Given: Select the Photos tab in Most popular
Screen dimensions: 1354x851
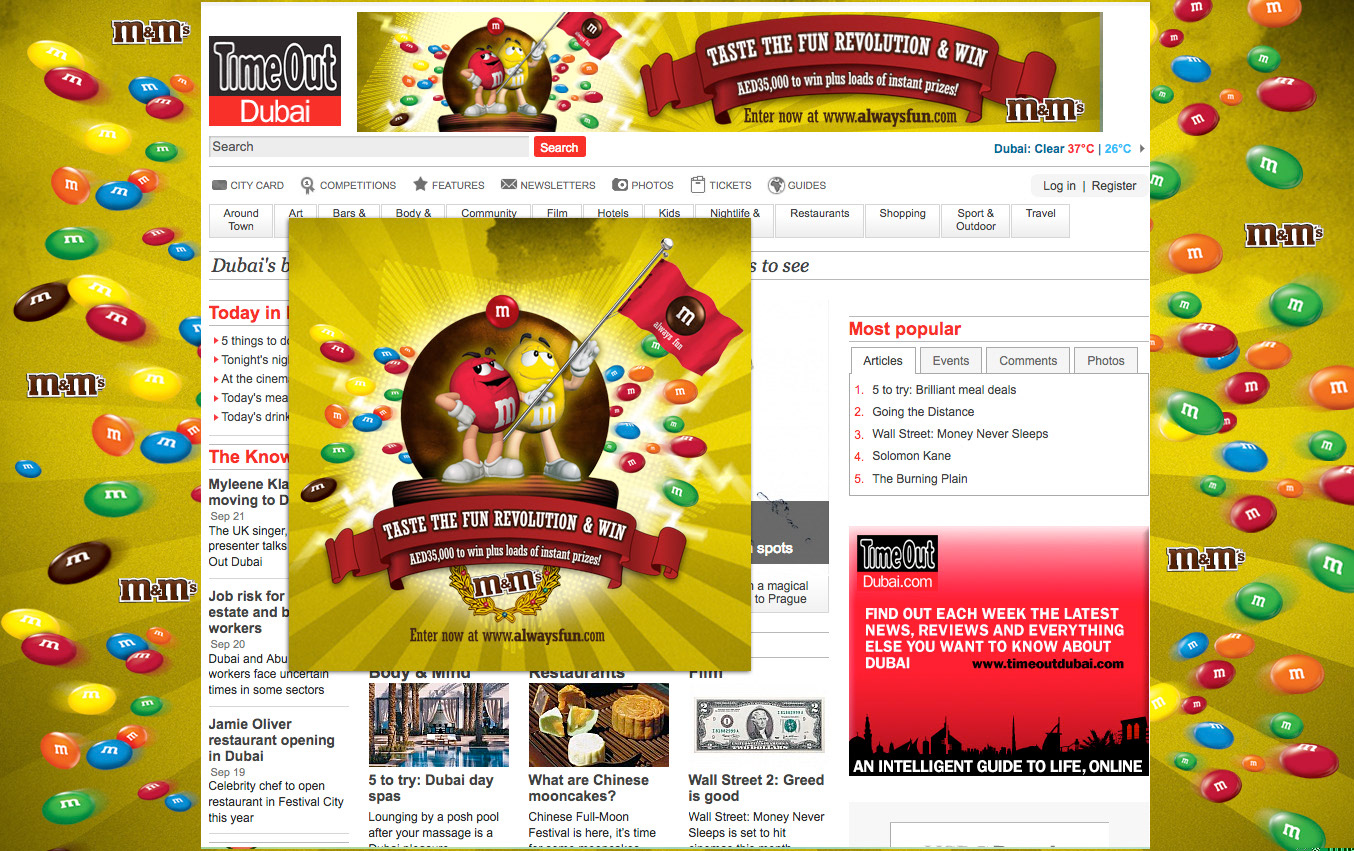Looking at the screenshot, I should [x=1106, y=361].
